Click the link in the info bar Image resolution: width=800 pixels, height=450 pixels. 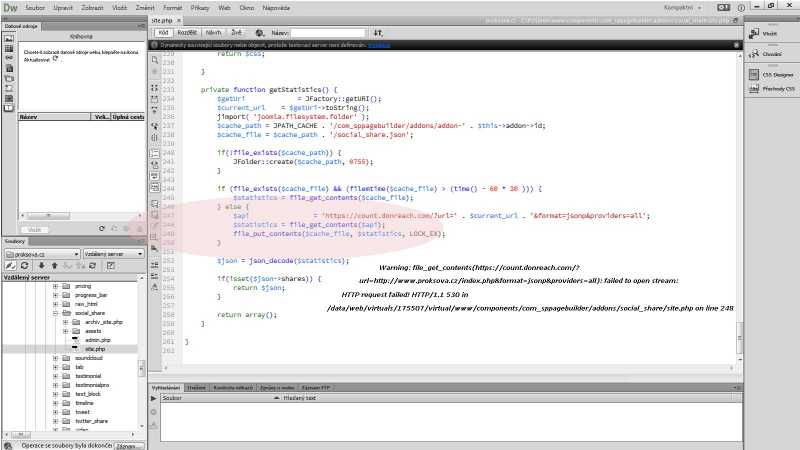click(x=379, y=45)
